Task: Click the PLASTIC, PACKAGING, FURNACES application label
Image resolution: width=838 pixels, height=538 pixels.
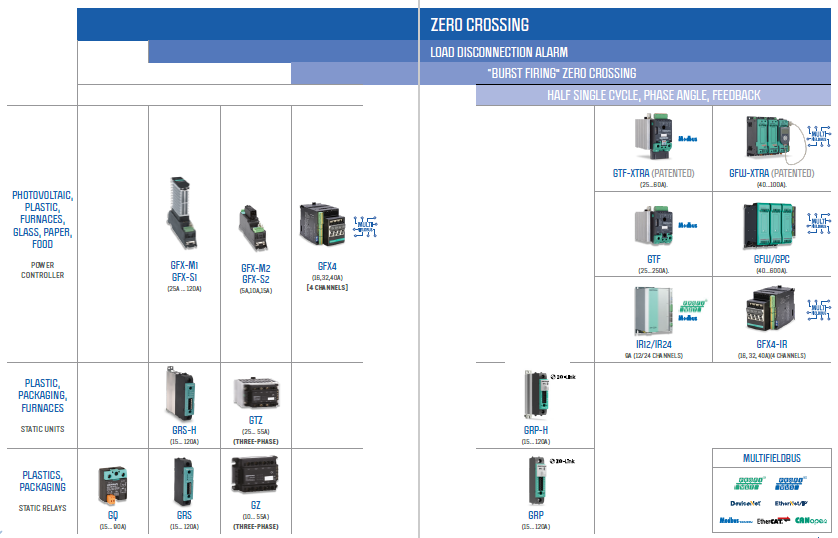Action: [x=42, y=395]
